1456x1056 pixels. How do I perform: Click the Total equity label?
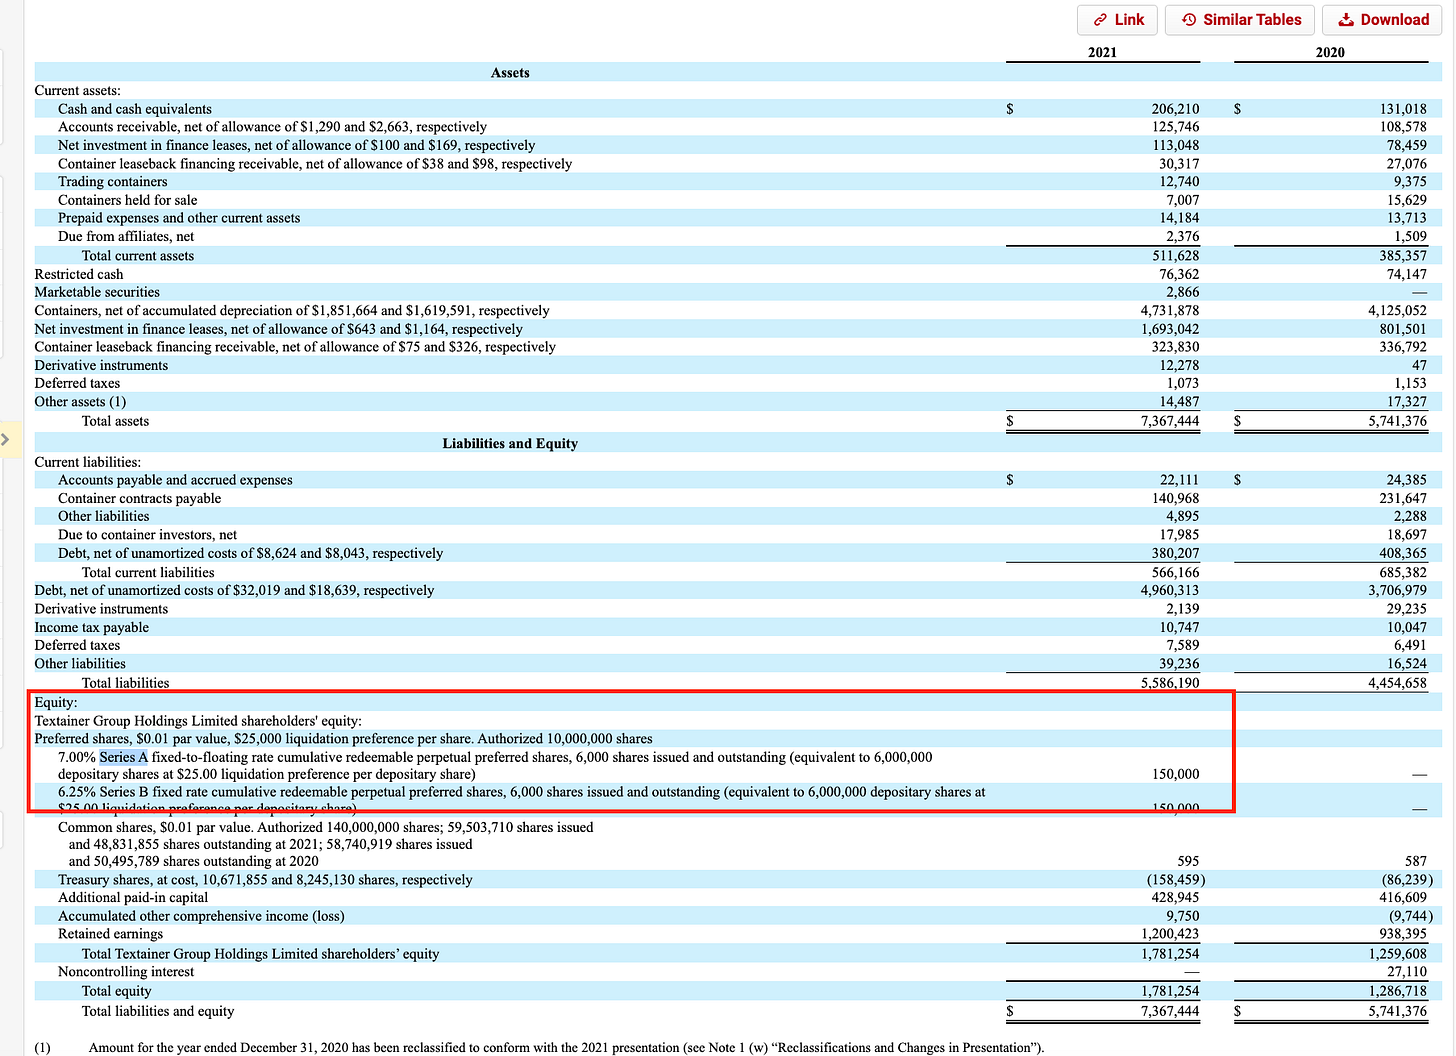pyautogui.click(x=116, y=991)
